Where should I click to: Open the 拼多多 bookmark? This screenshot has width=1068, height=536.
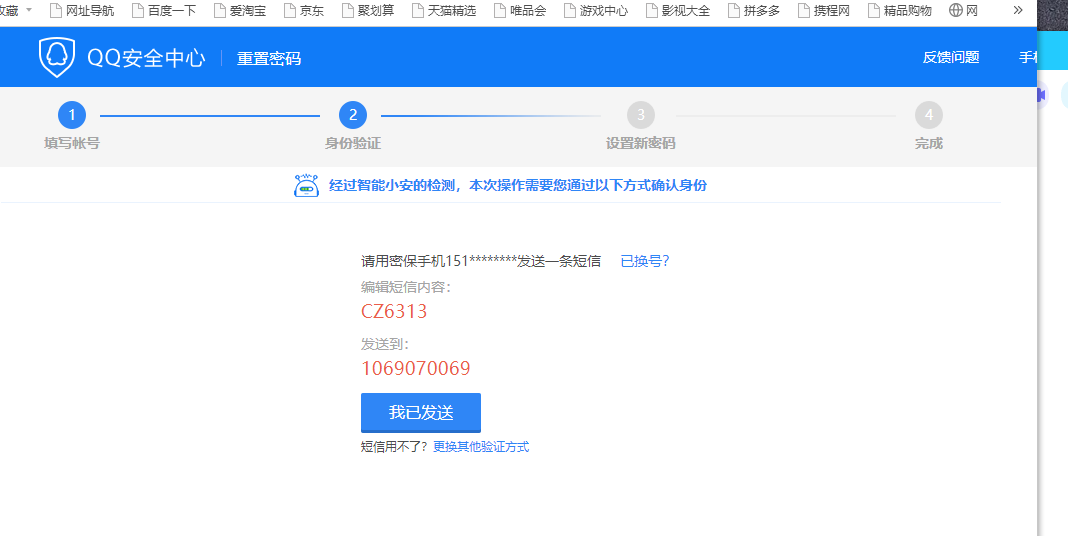[x=754, y=10]
